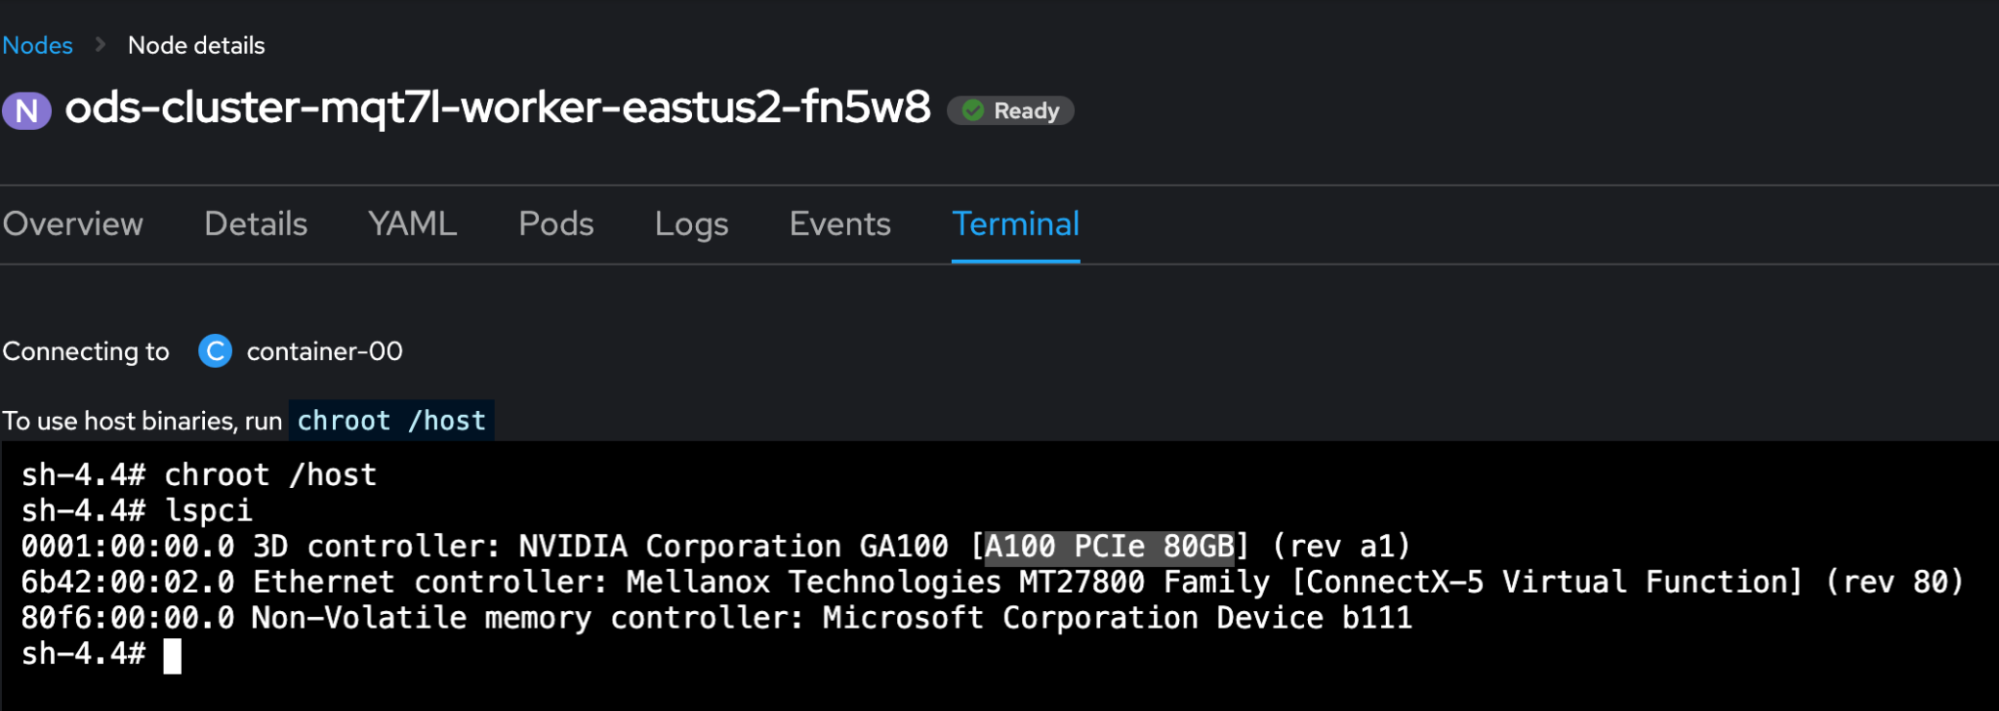Switch to the Overview tab

click(x=73, y=224)
